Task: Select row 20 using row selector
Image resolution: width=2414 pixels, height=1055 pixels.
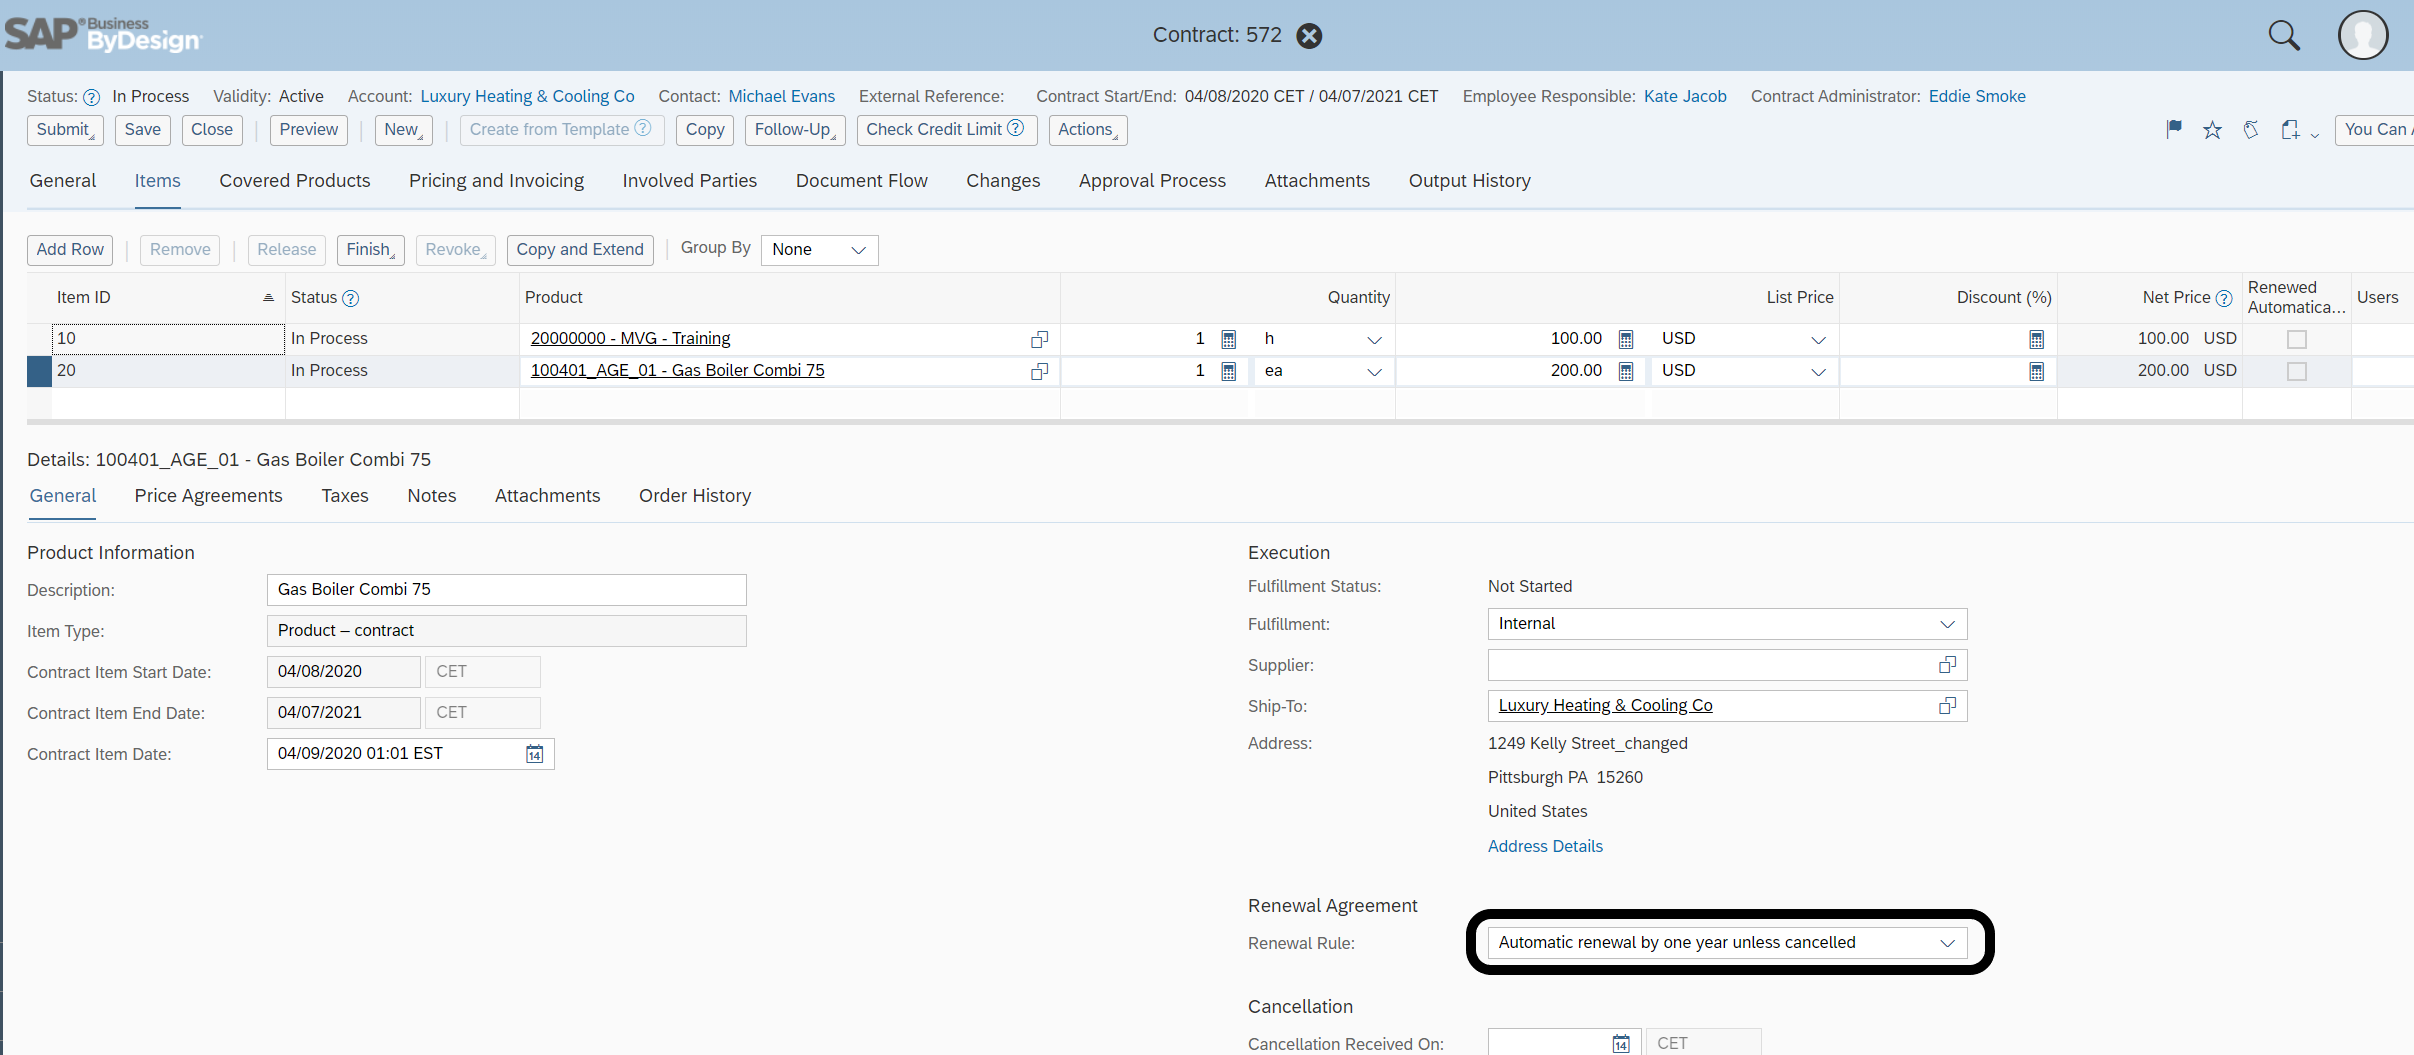Action: (39, 371)
